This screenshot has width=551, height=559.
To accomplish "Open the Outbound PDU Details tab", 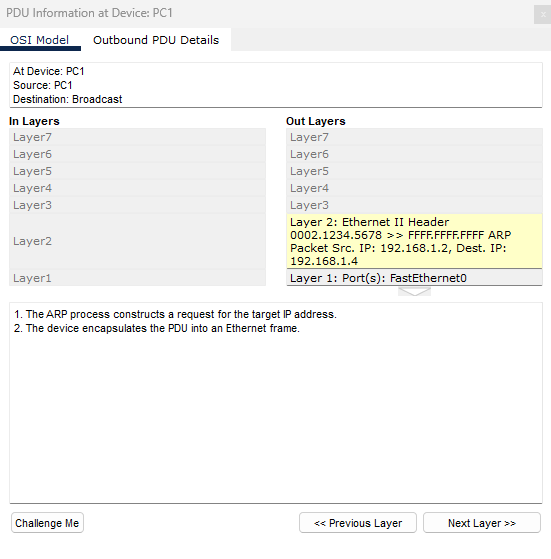I will click(156, 40).
